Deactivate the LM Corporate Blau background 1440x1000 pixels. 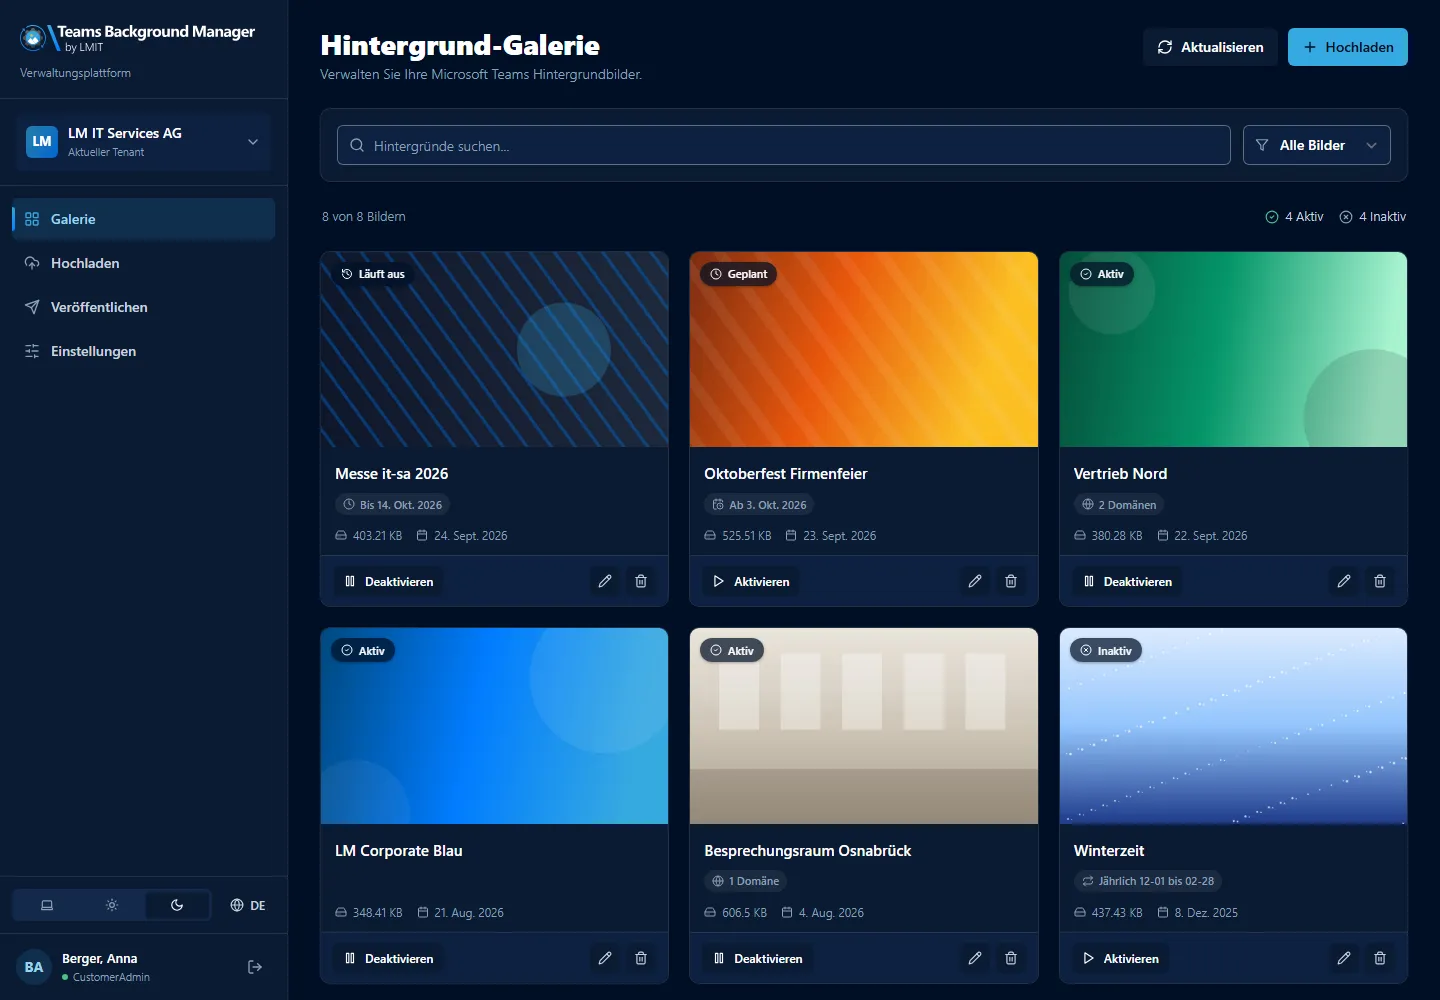coord(389,958)
